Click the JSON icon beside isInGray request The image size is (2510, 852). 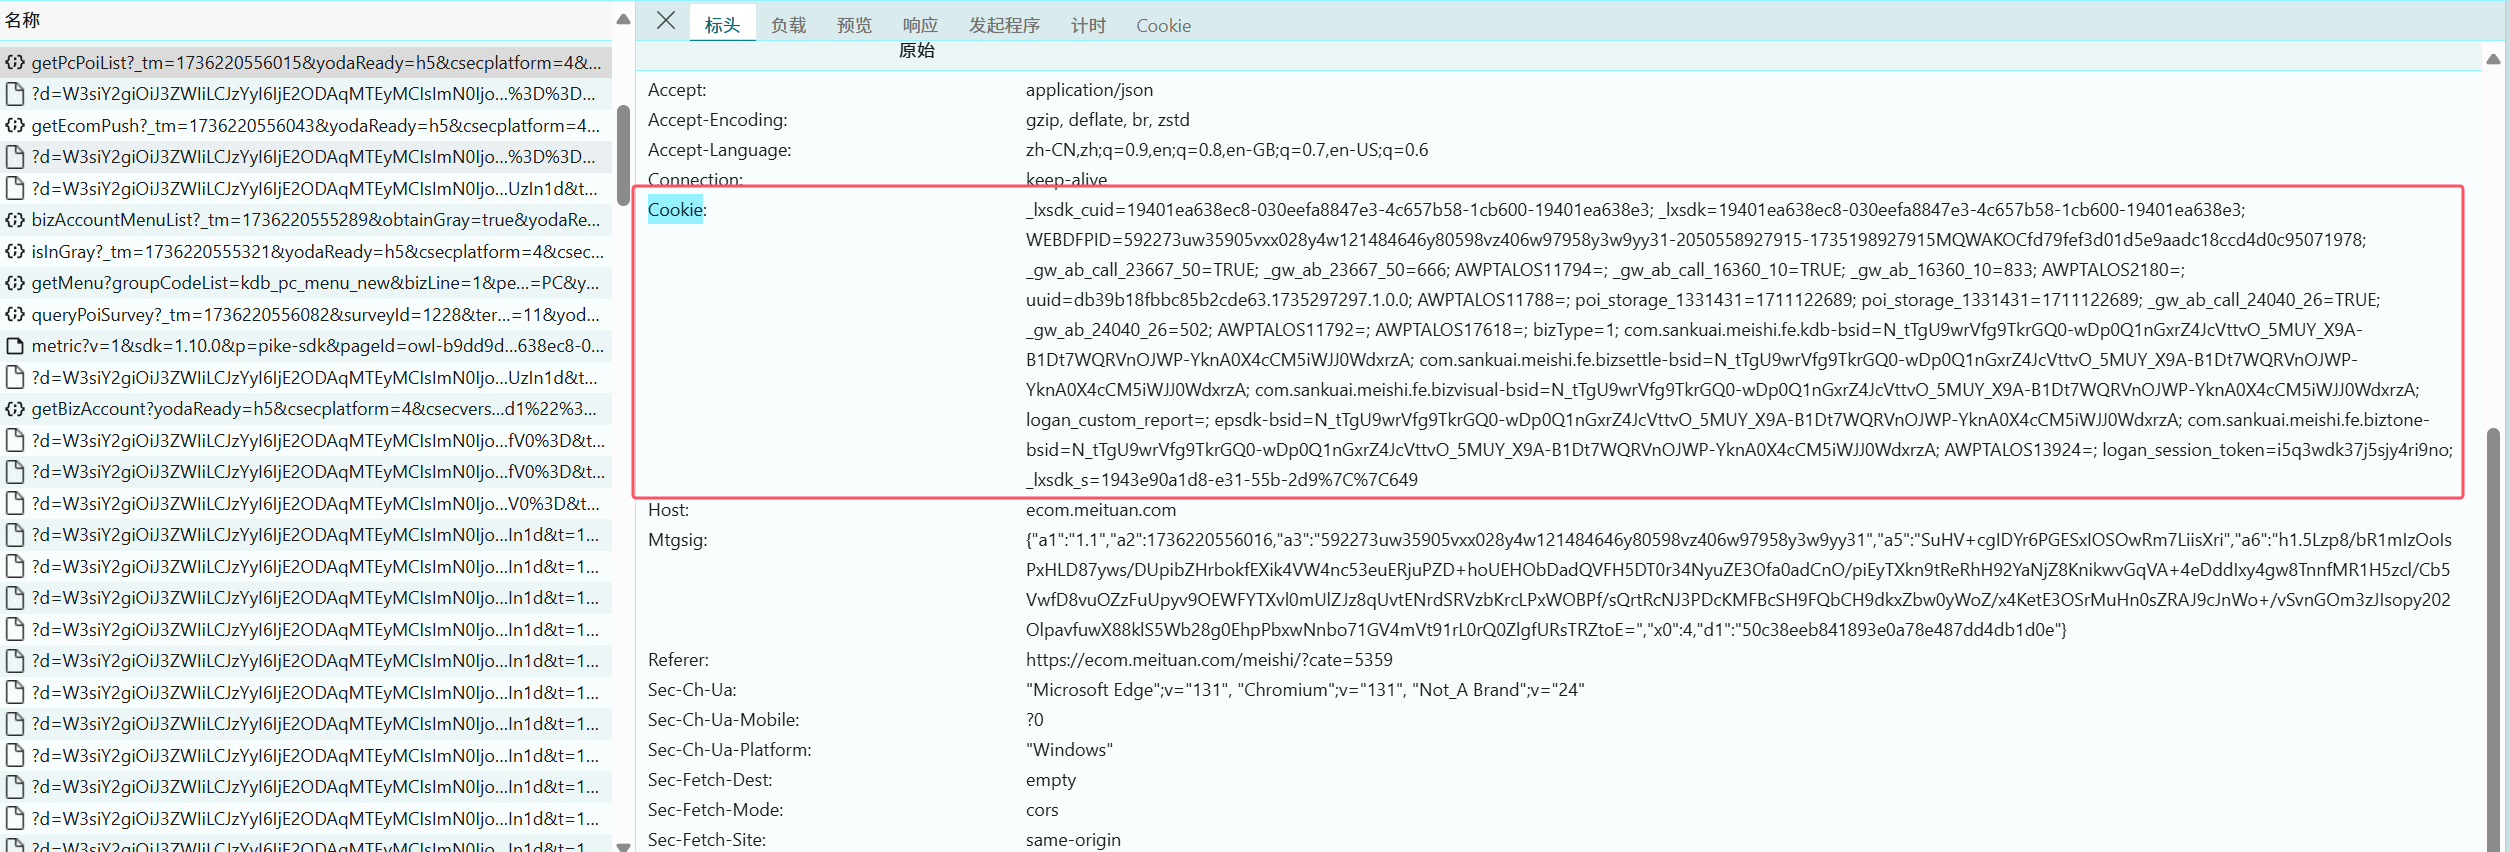point(15,252)
